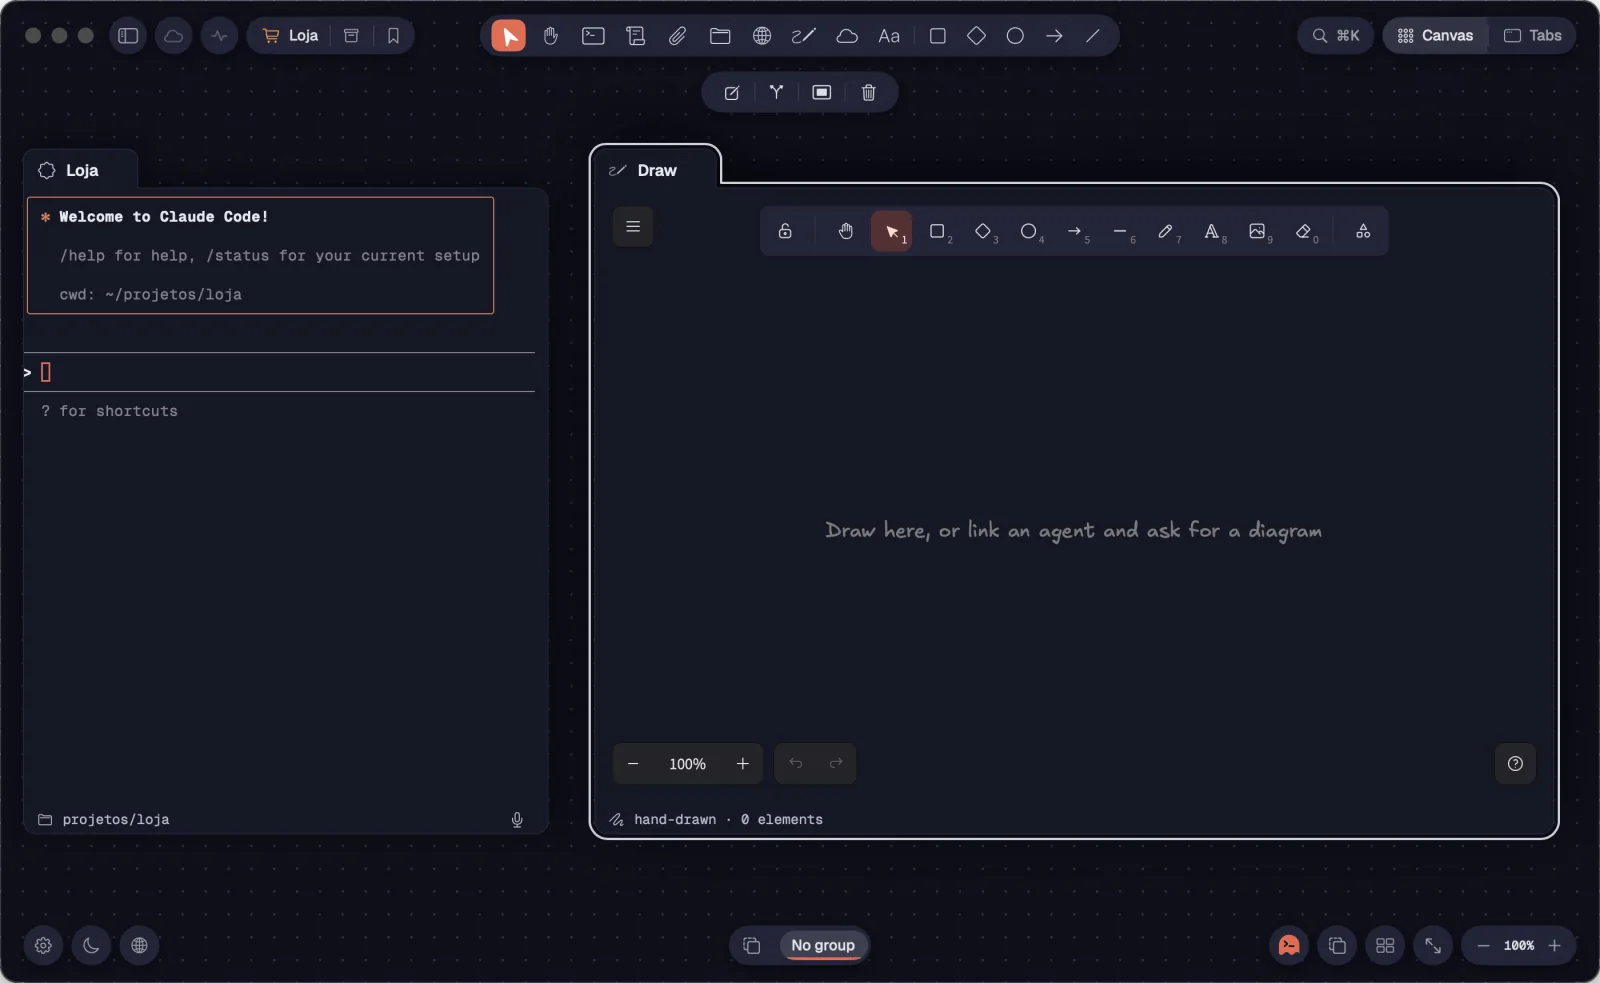Select the insert image tool in Draw panel
This screenshot has width=1600, height=983.
click(x=1259, y=232)
